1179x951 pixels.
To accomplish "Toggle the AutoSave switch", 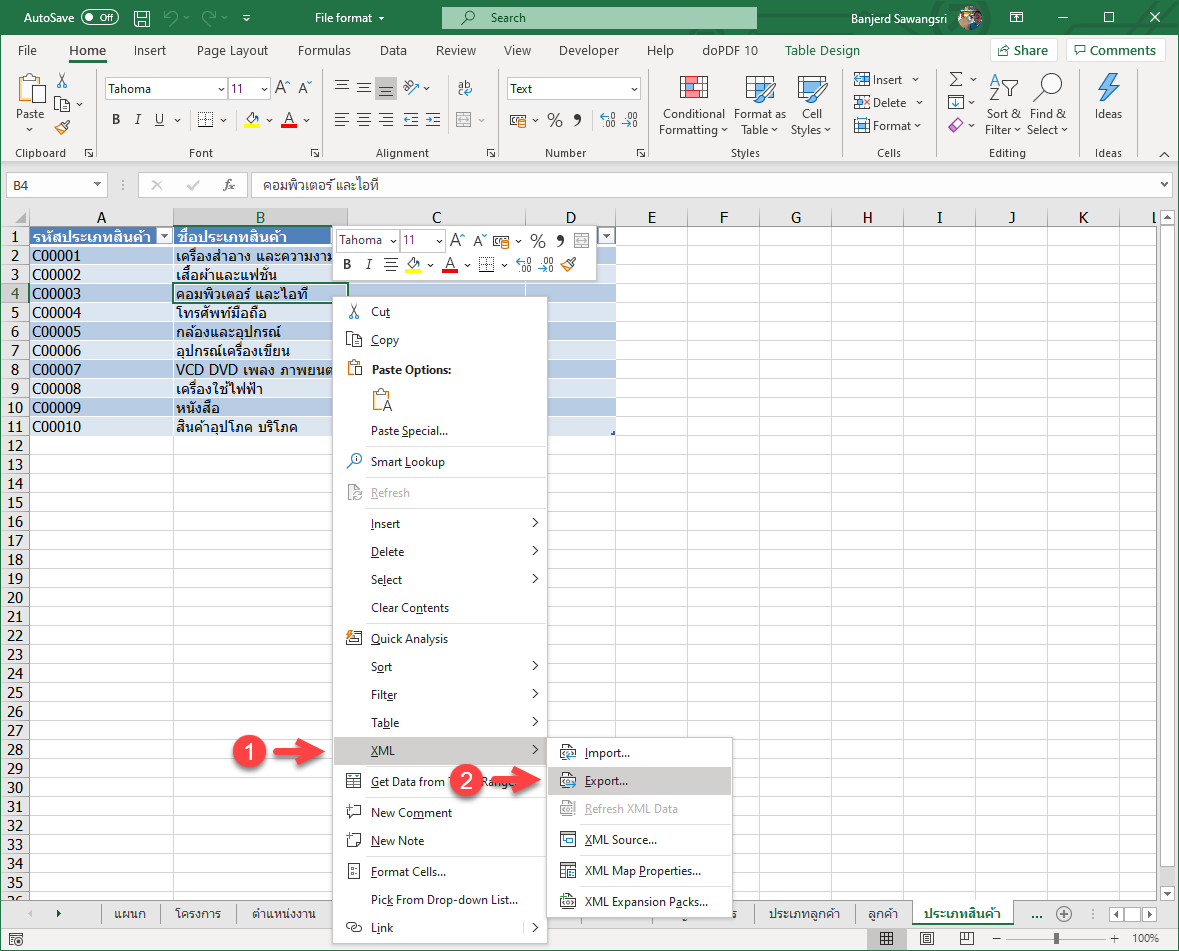I will pos(100,17).
